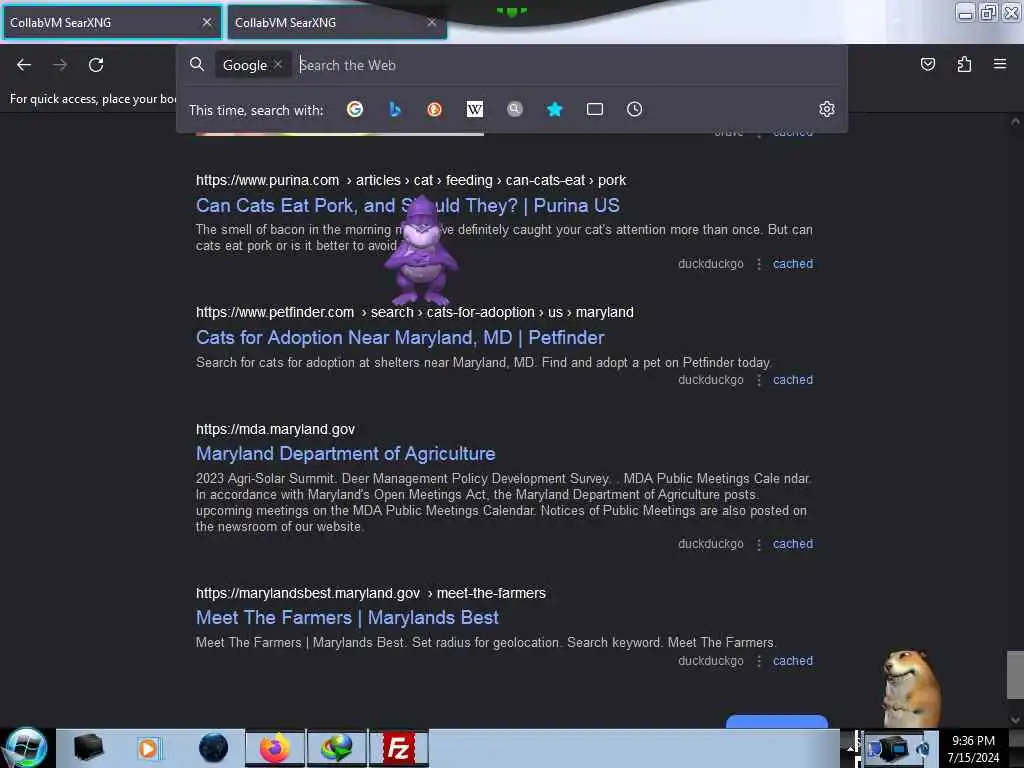Image resolution: width=1024 pixels, height=768 pixels.
Task: Select the Firefox taskbar button
Action: click(275, 748)
